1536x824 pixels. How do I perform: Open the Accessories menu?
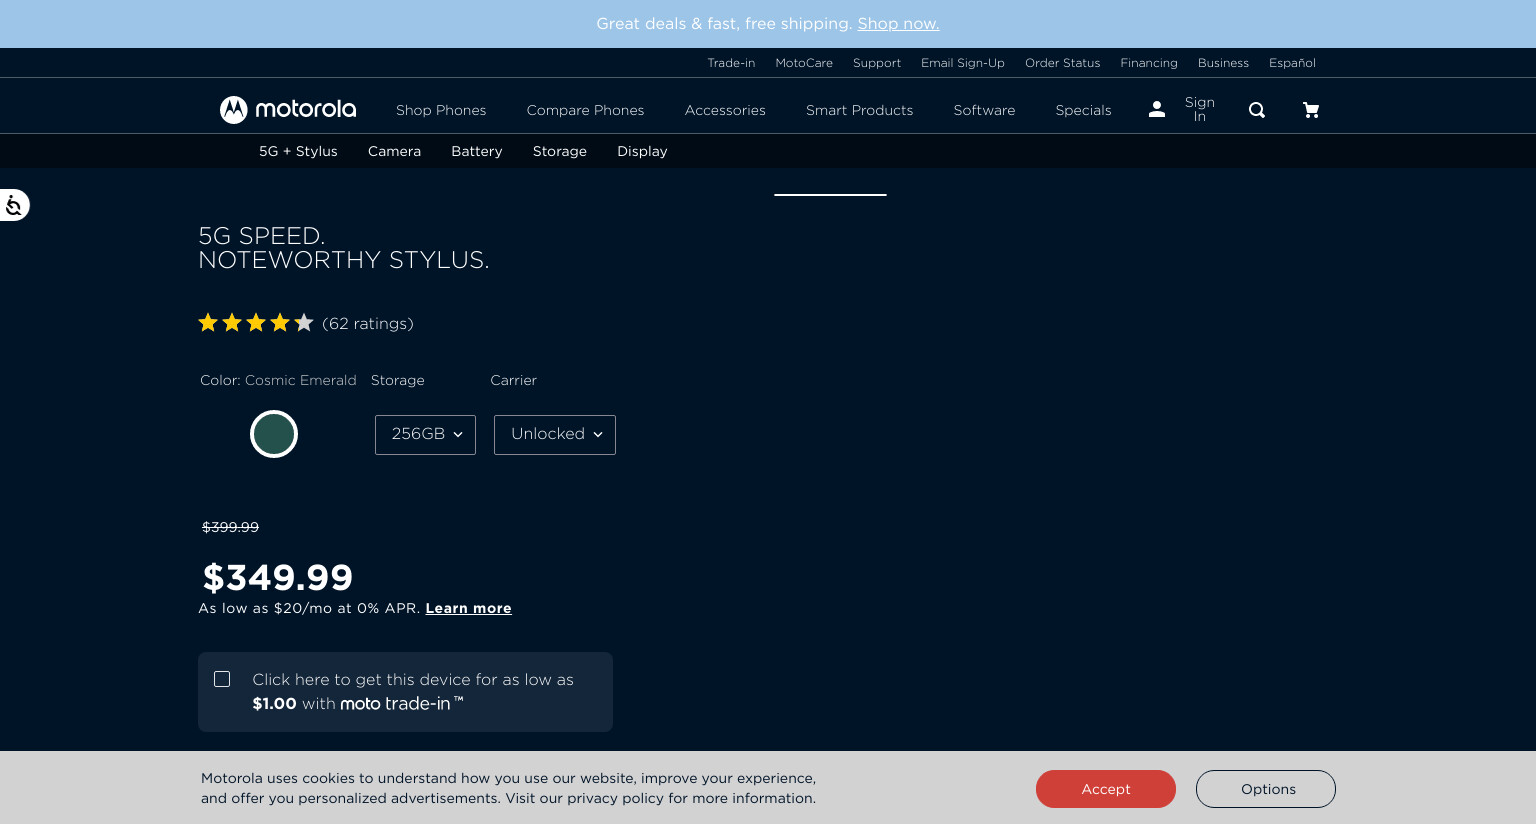coord(725,110)
